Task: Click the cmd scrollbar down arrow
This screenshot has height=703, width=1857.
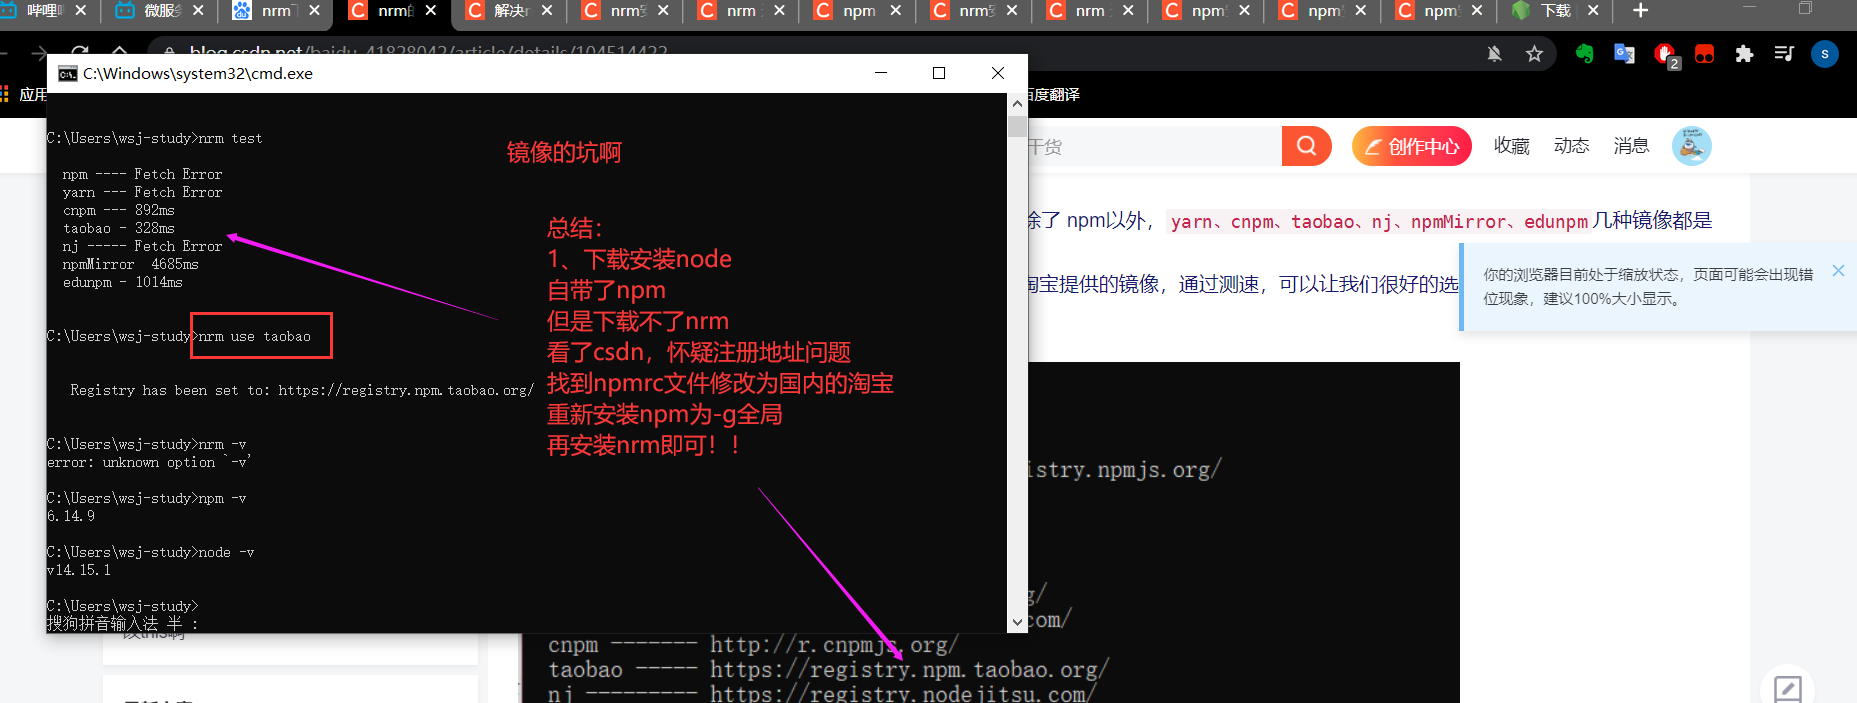Action: point(1017,622)
